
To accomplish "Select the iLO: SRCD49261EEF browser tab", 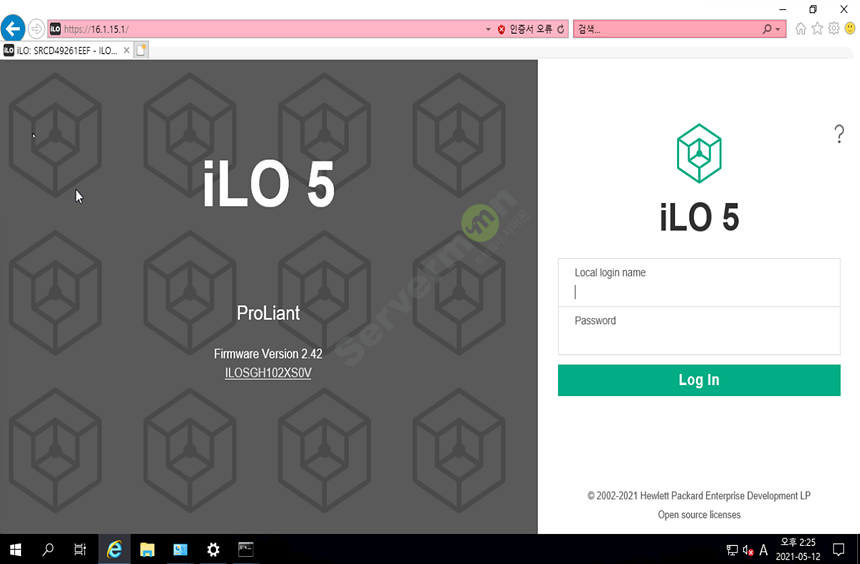I will [66, 50].
